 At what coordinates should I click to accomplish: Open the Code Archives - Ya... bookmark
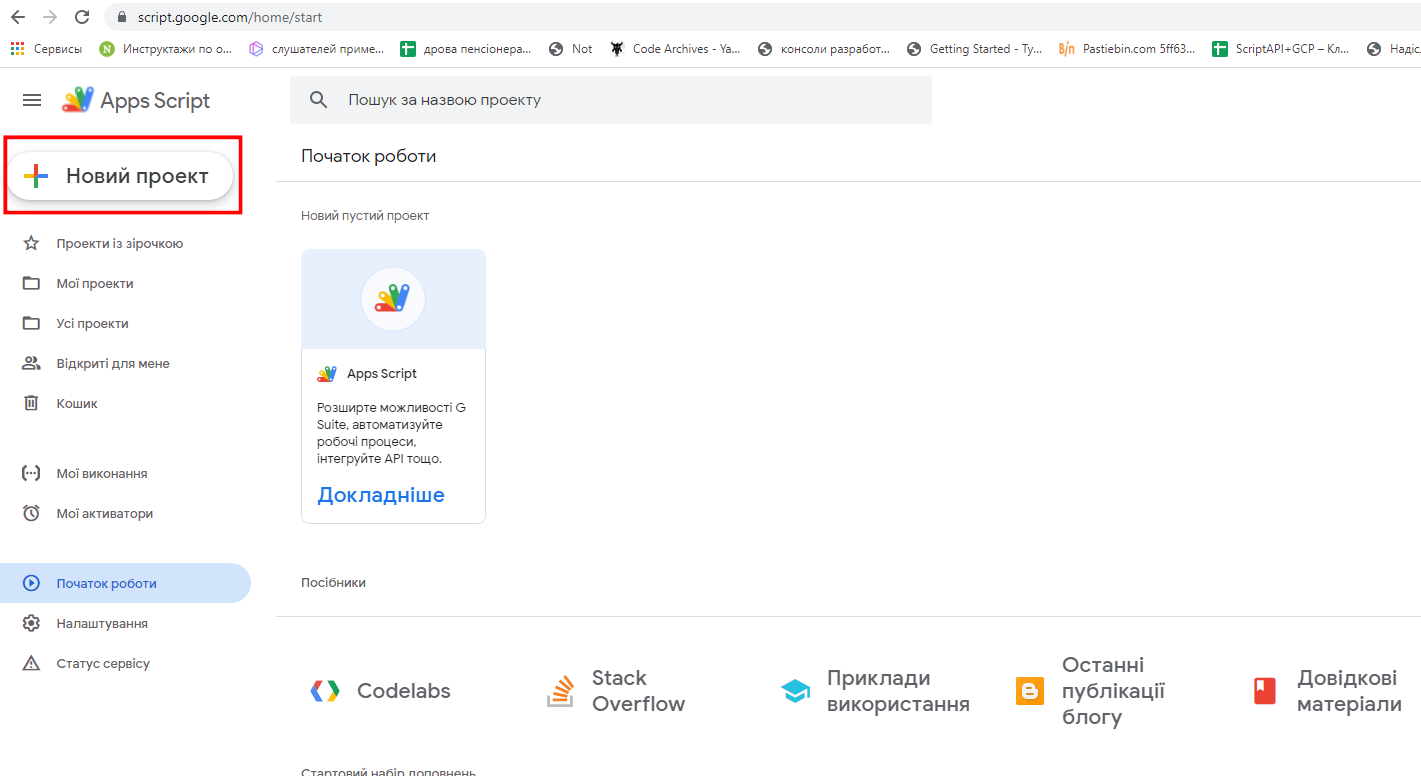coord(676,49)
